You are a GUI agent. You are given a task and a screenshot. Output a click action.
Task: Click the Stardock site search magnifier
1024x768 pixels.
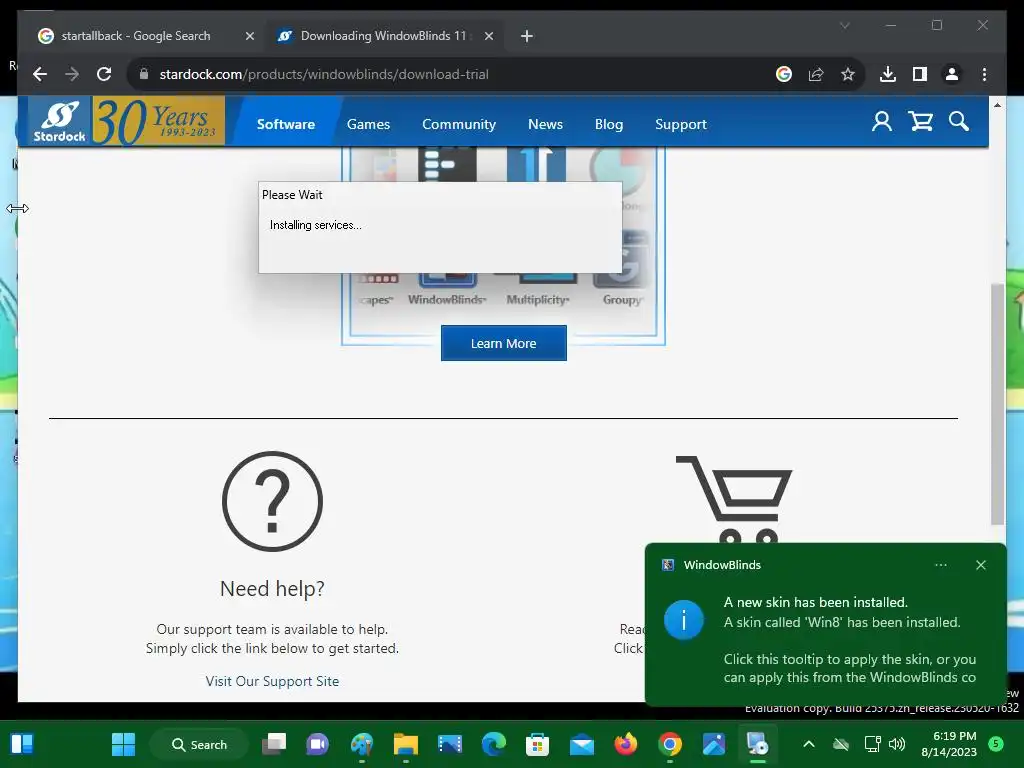pos(959,121)
